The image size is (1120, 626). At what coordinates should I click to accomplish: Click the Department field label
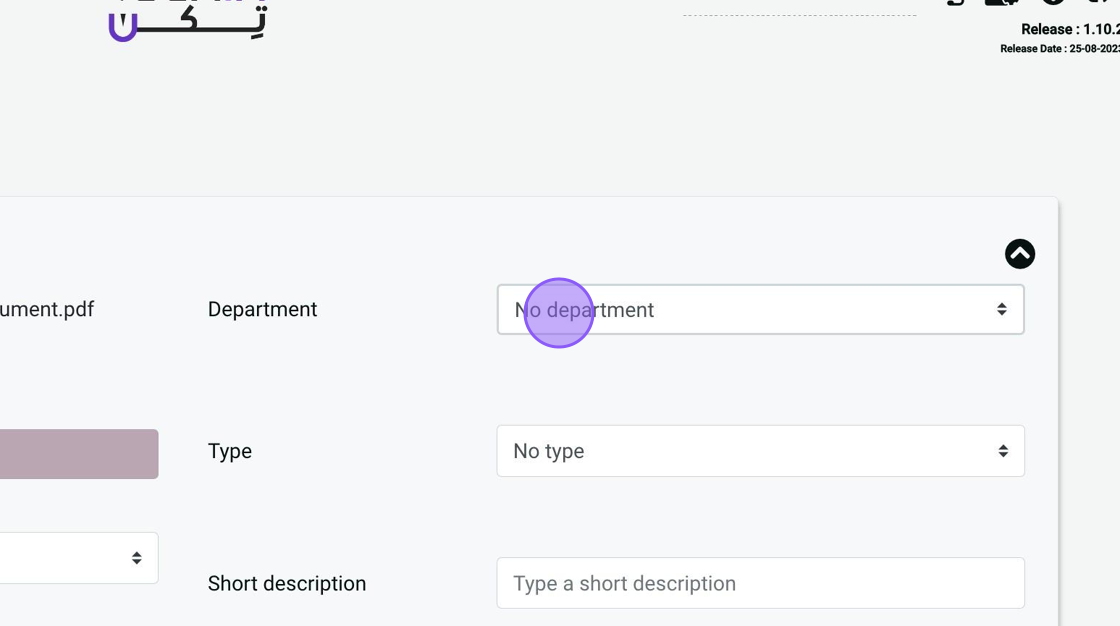tap(262, 310)
